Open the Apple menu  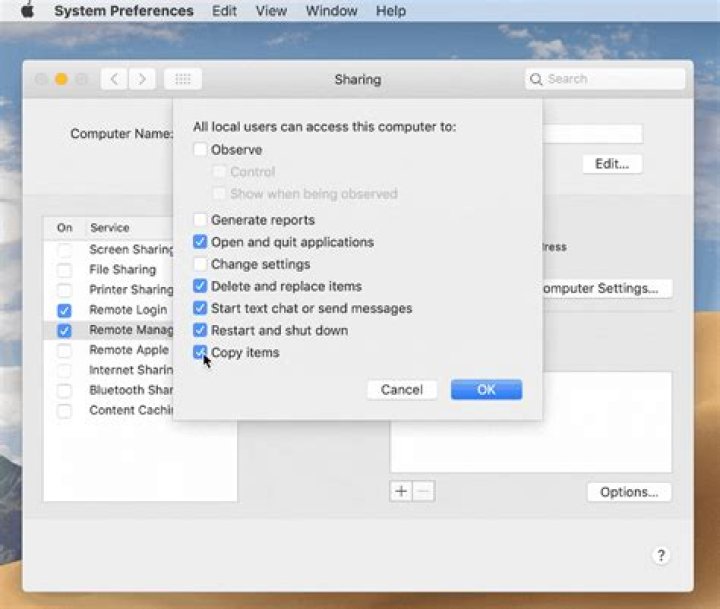[27, 11]
